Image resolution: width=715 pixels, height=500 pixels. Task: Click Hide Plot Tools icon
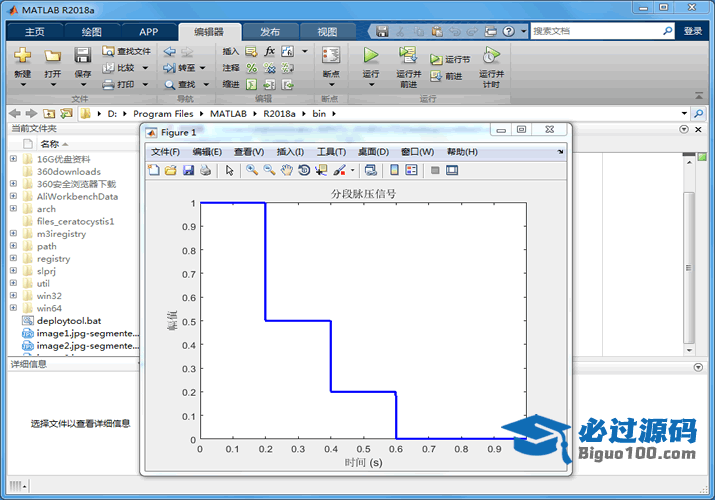tap(435, 170)
